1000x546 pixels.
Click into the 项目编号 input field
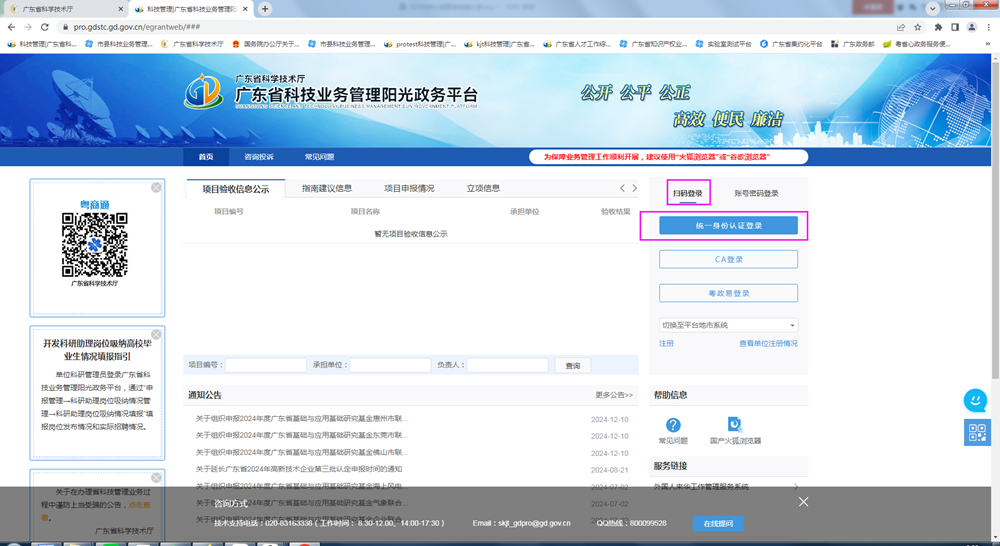pyautogui.click(x=266, y=365)
